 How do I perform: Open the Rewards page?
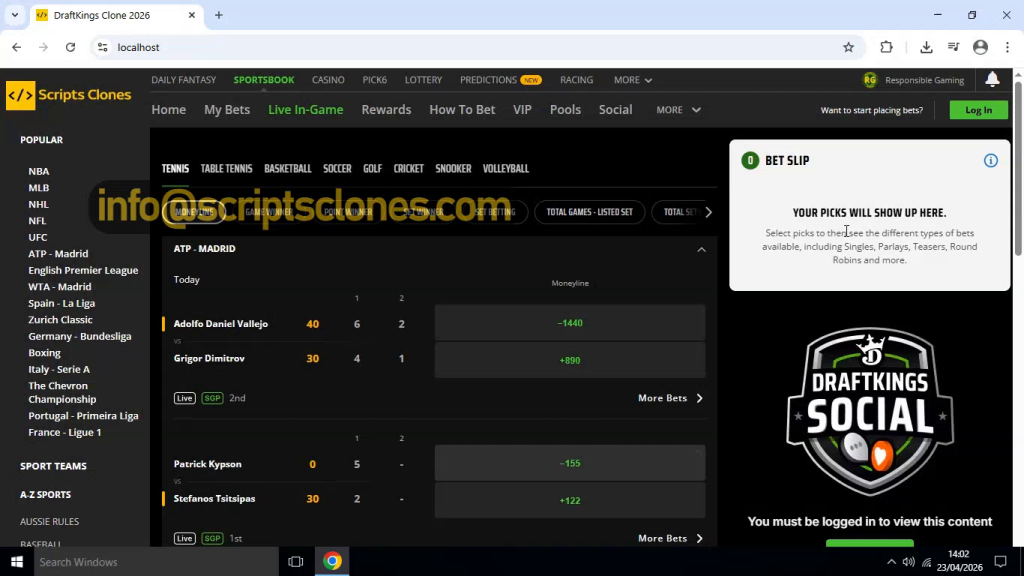(x=386, y=110)
